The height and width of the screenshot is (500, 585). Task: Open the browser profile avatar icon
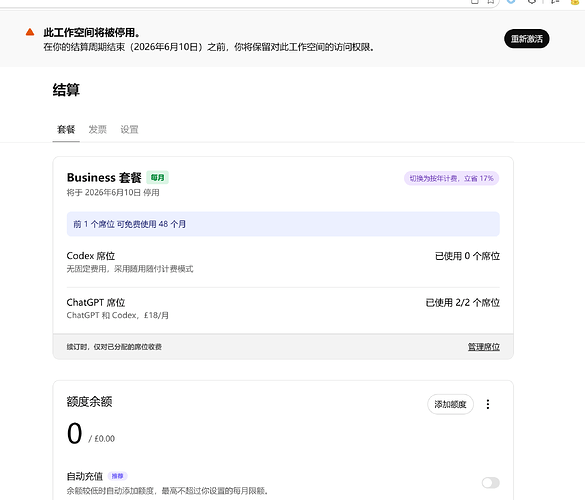pyautogui.click(x=576, y=1)
